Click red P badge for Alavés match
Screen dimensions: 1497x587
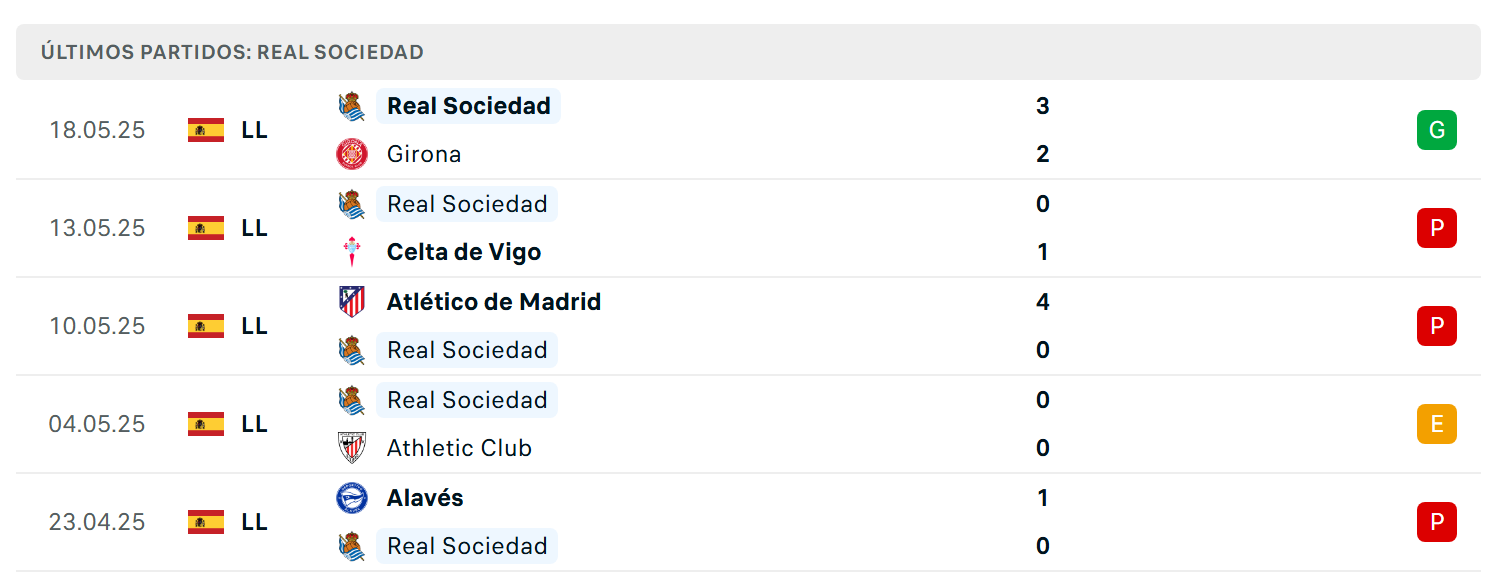click(1437, 522)
